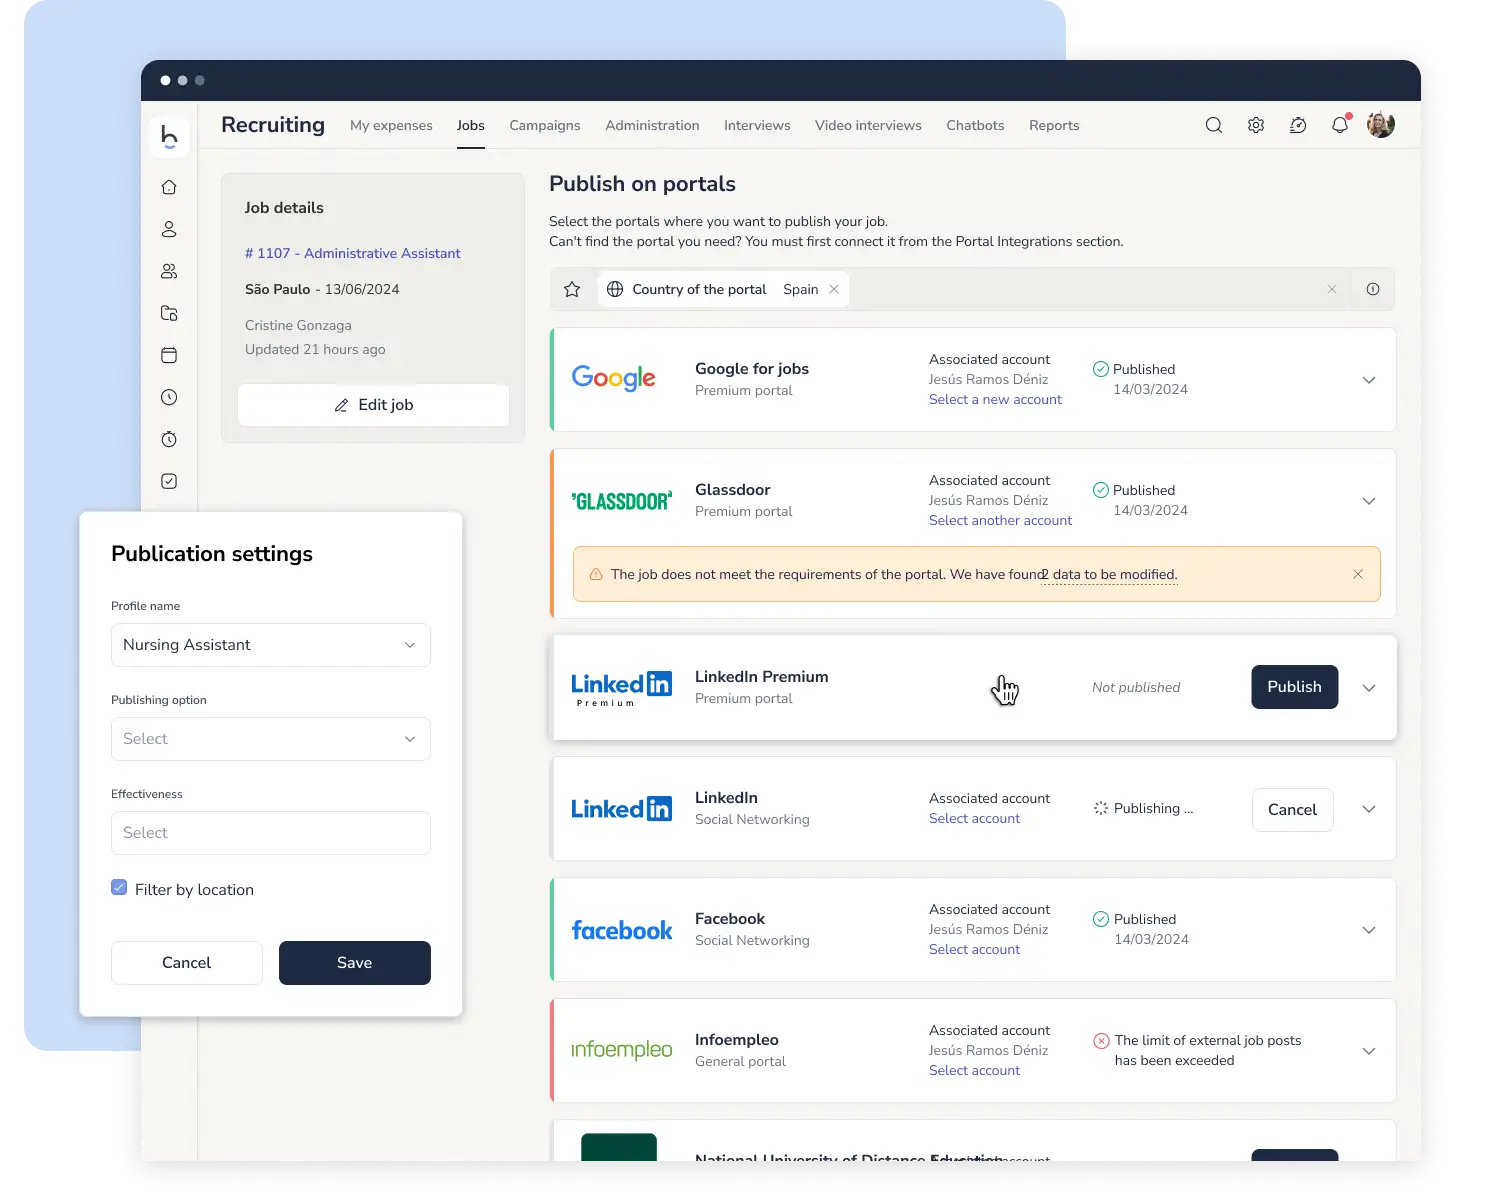Click the Bizneo logo icon in sidebar

click(x=169, y=136)
